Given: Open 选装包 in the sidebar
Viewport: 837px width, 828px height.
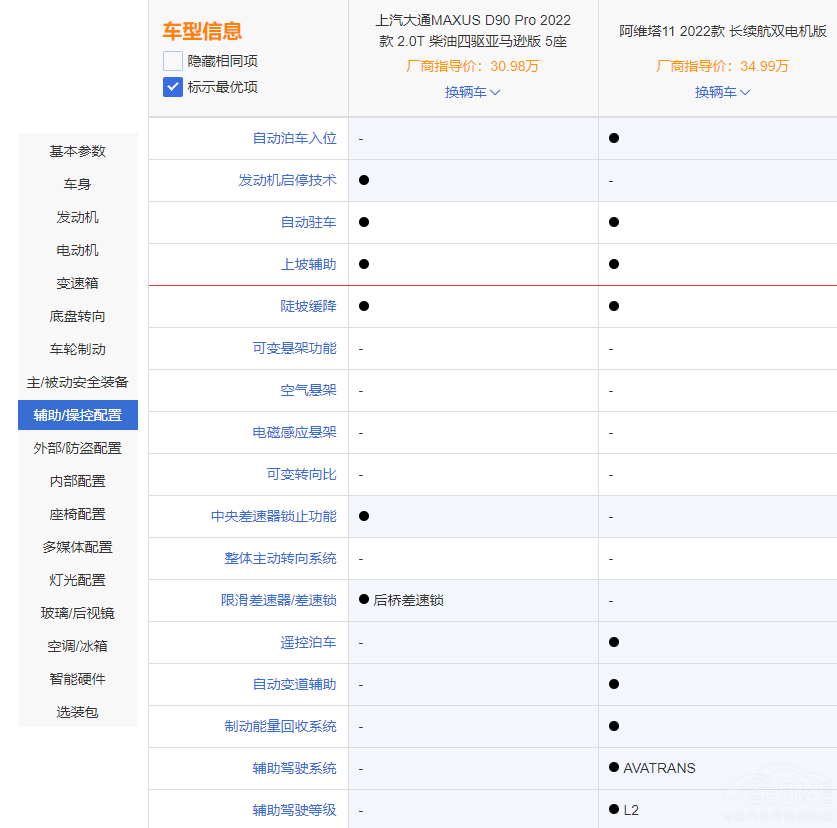Looking at the screenshot, I should (78, 712).
